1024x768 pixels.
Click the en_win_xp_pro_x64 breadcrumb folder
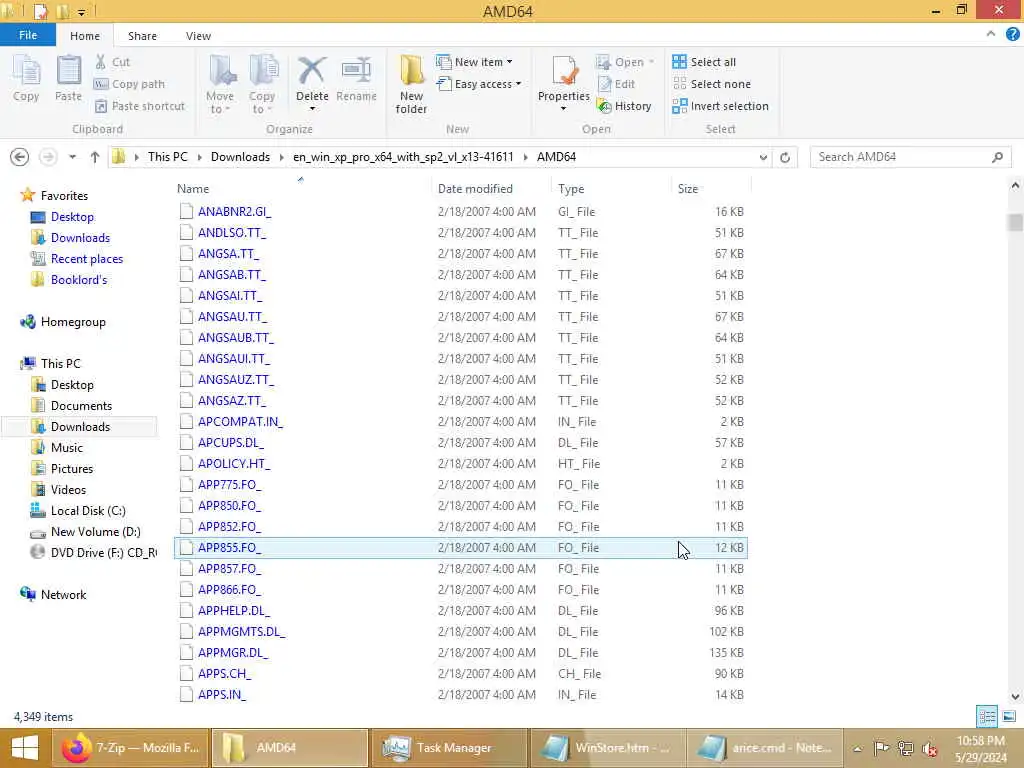click(403, 157)
